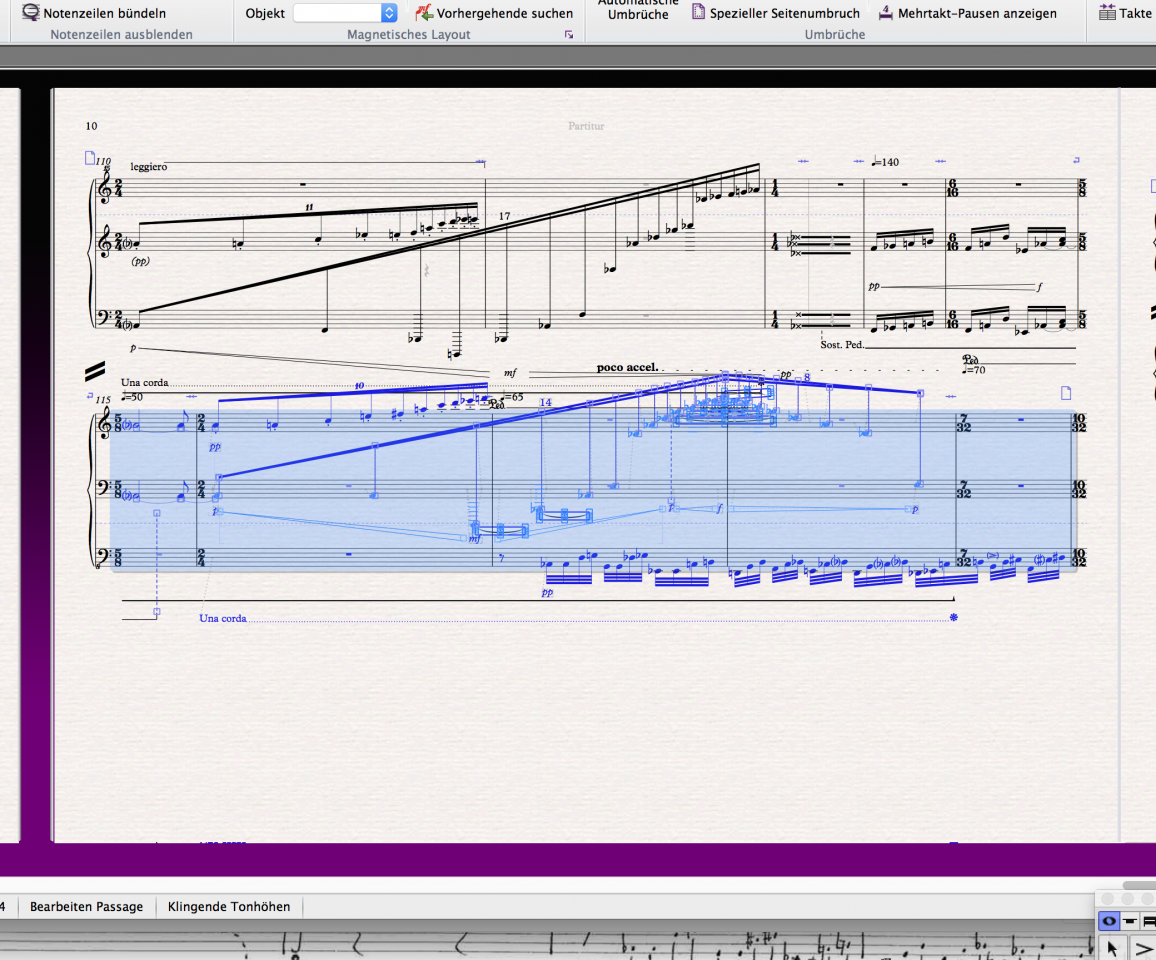Select the second keypad layout tab
The height and width of the screenshot is (960, 1156).
(x=1129, y=920)
